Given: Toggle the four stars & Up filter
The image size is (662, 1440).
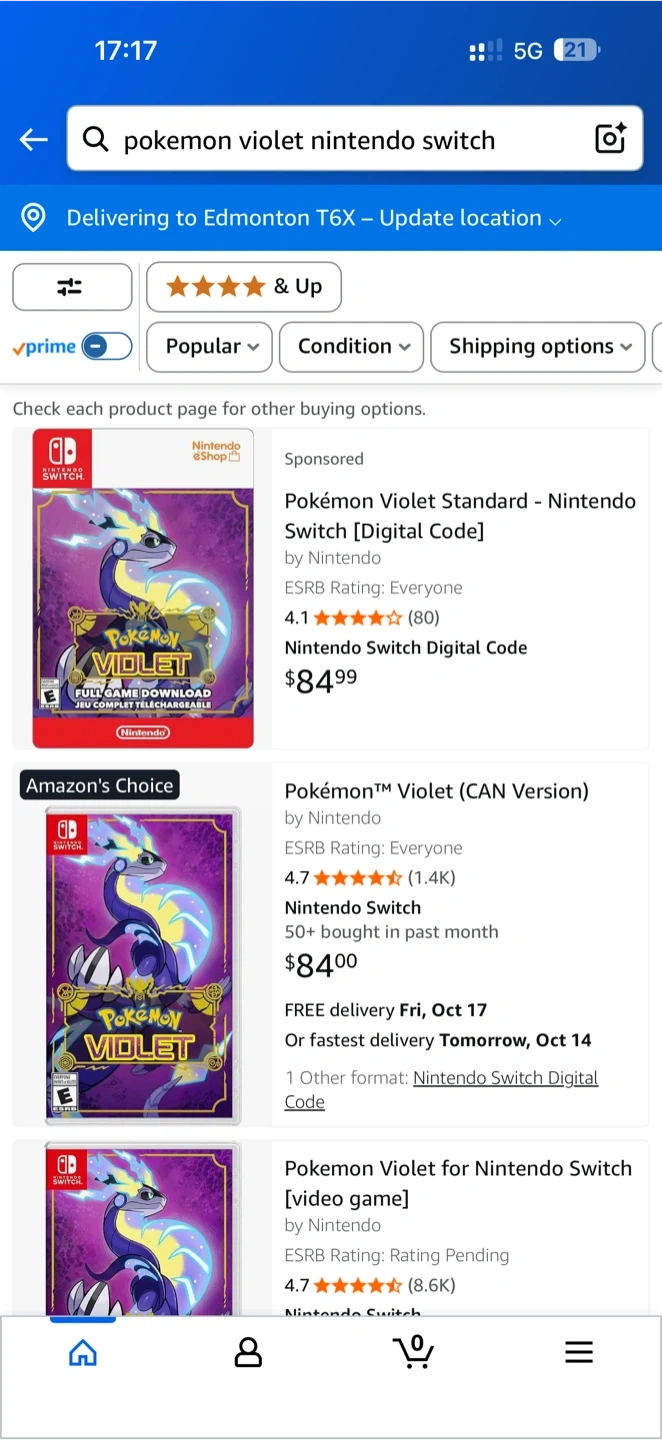Looking at the screenshot, I should tap(243, 287).
